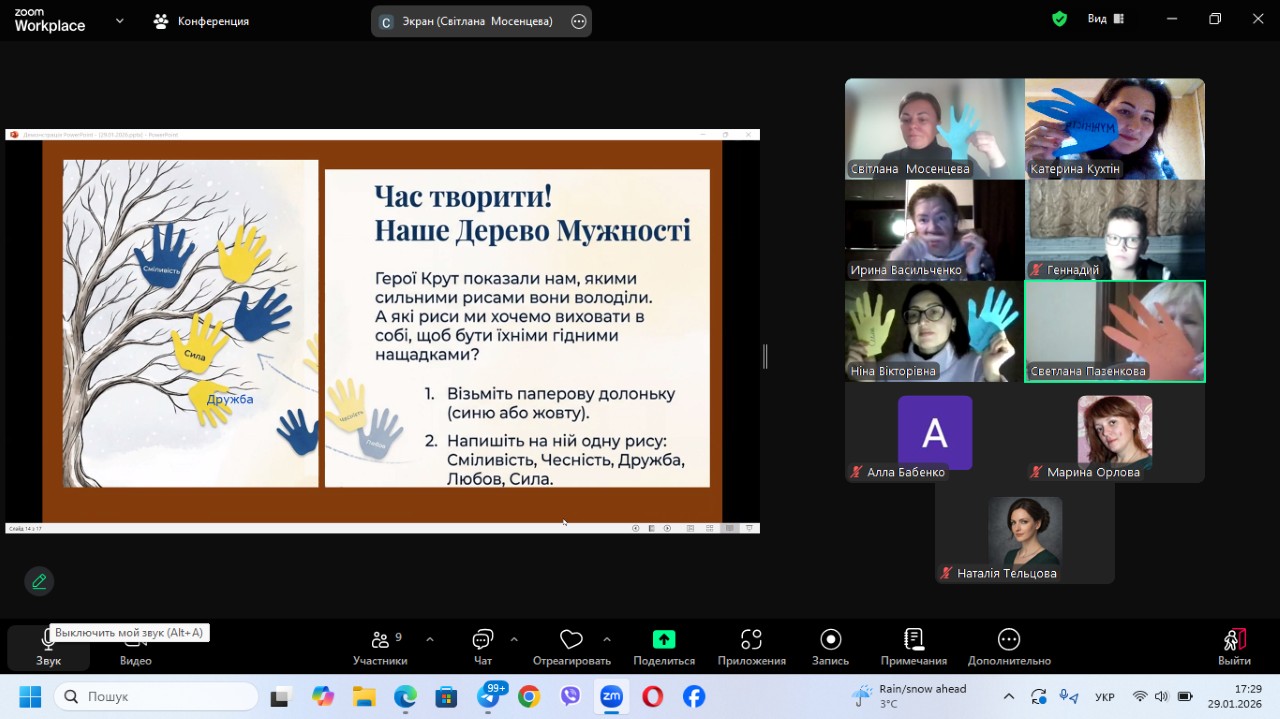Screen dimensions: 1280x719
Task: Open the View layout menu
Action: [1107, 19]
